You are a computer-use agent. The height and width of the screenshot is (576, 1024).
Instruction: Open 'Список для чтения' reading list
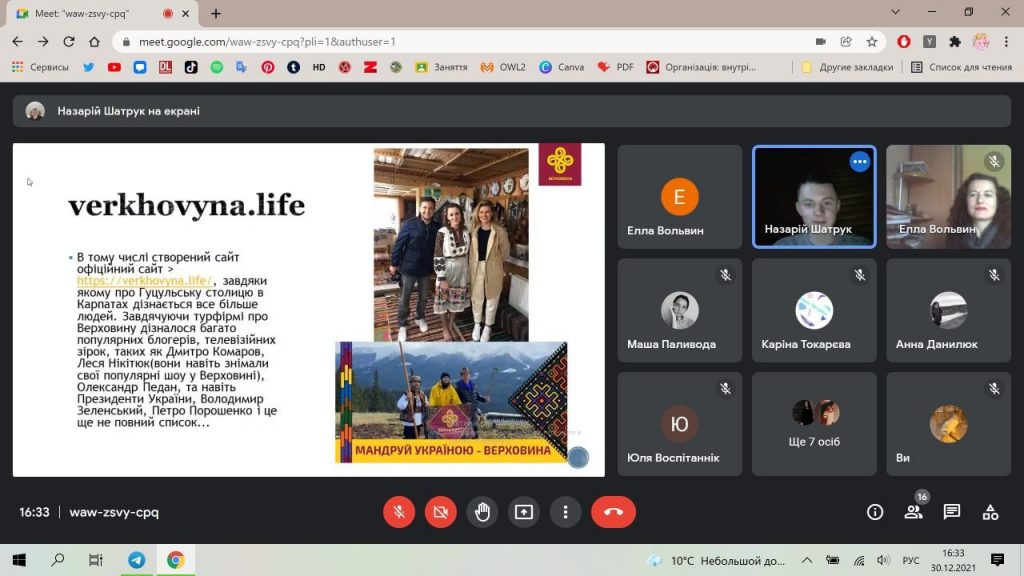(960, 67)
